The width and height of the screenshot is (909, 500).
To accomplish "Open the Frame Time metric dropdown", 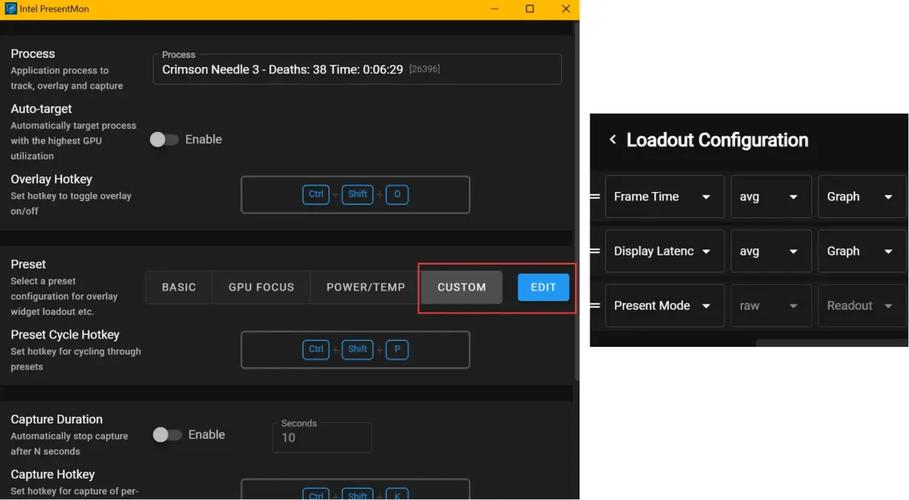I will point(664,197).
